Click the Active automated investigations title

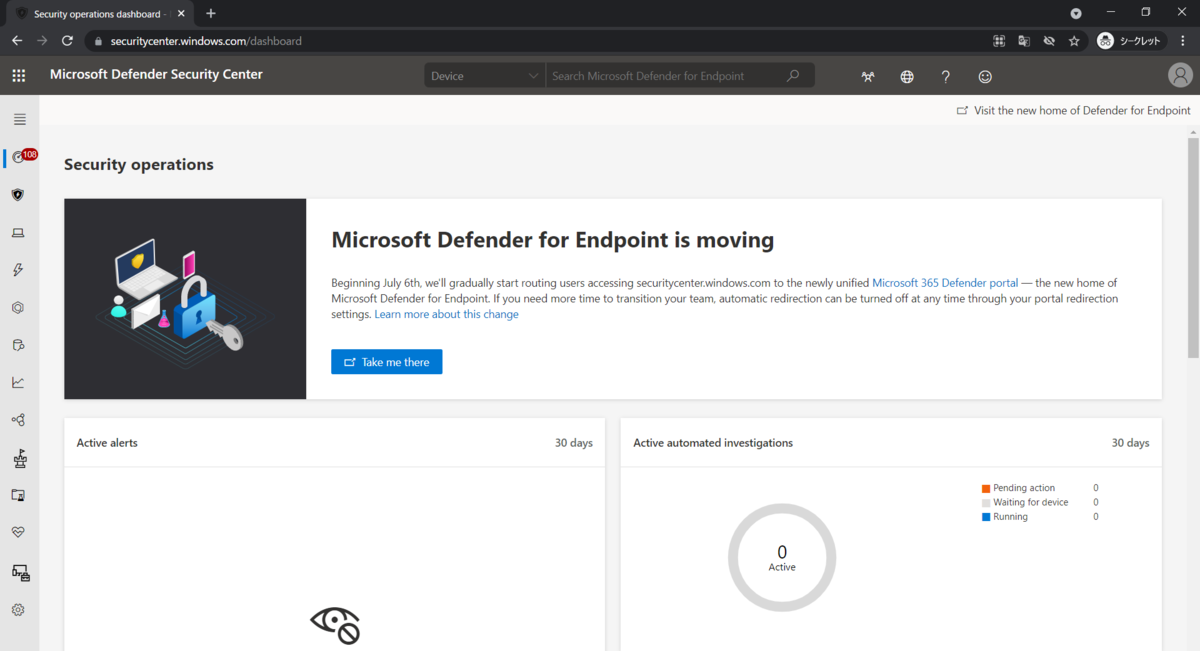[x=713, y=443]
